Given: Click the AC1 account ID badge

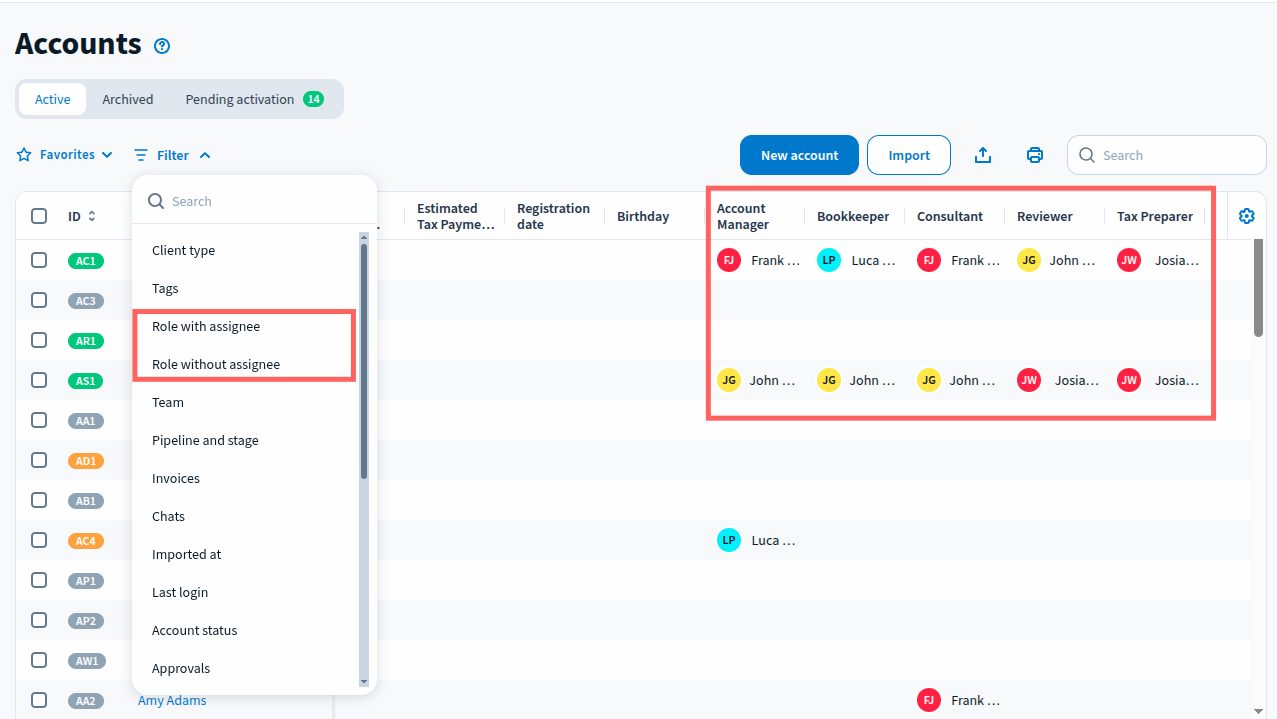Looking at the screenshot, I should 86,261.
